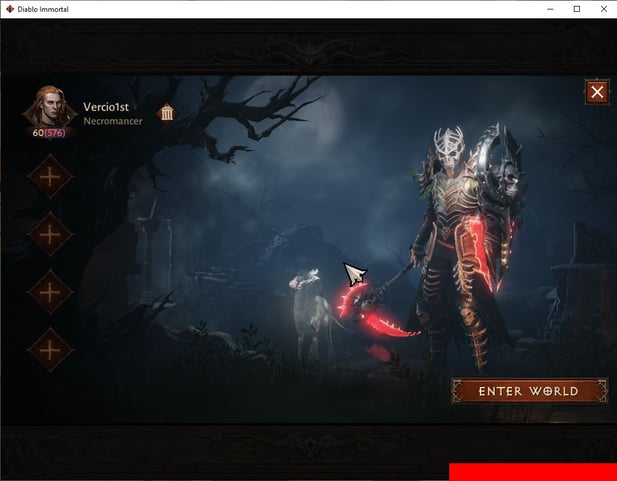Select the Vercio1st character portrait
The width and height of the screenshot is (617, 481).
(x=49, y=106)
